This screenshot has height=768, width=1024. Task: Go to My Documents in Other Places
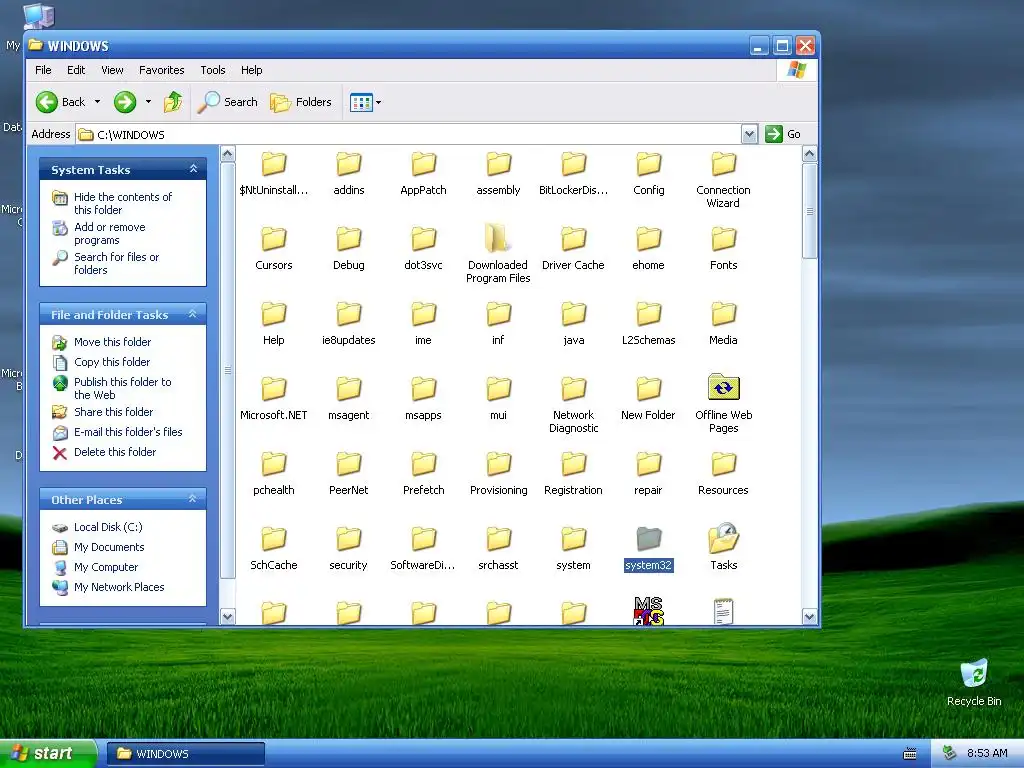coord(109,547)
